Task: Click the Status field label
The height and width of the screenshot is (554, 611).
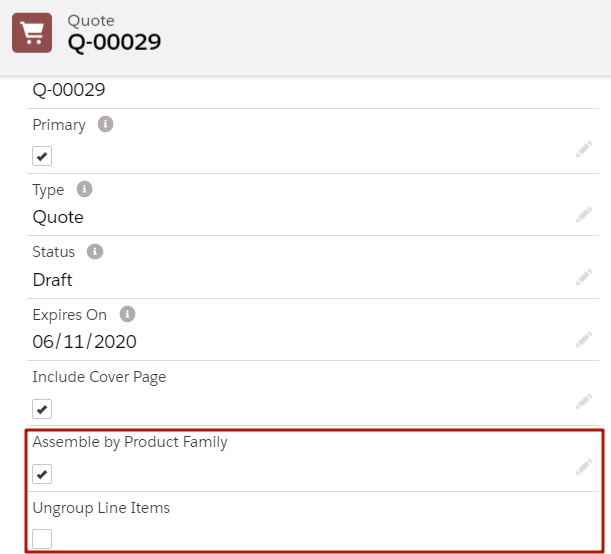Action: point(54,252)
